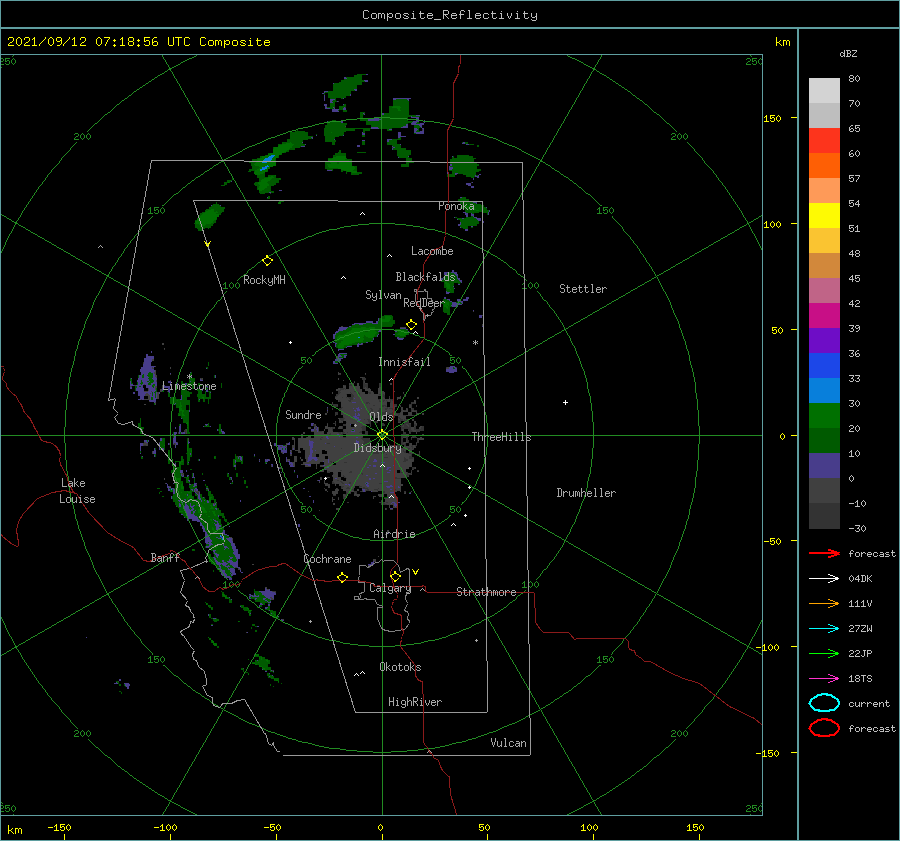Click the red 'forecast' ellipse legend icon
This screenshot has width=900, height=841.
824,728
